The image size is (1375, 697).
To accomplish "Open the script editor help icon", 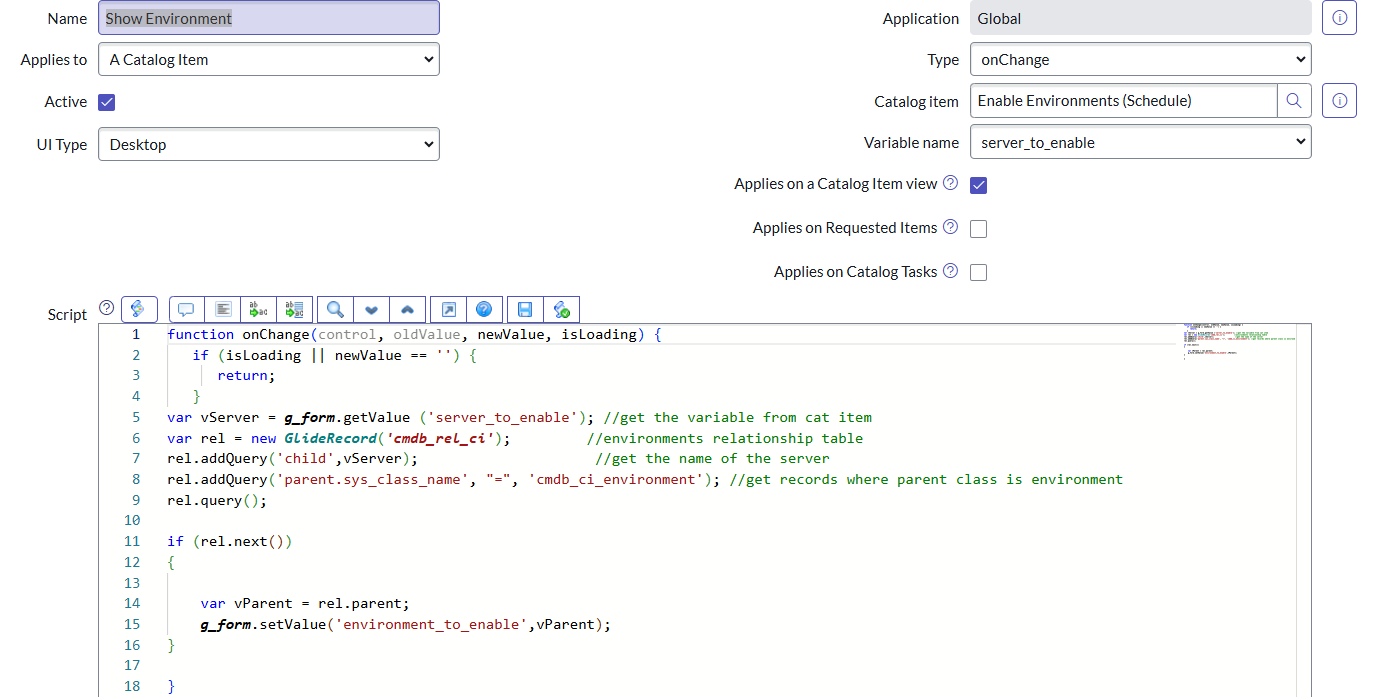I will (484, 310).
